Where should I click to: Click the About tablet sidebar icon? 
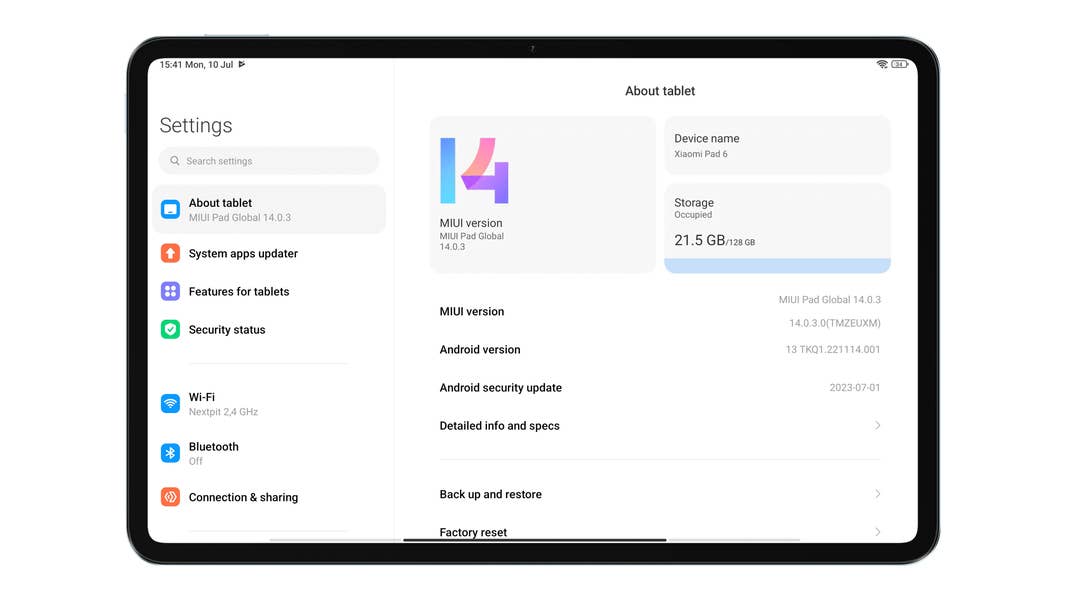[x=170, y=209]
